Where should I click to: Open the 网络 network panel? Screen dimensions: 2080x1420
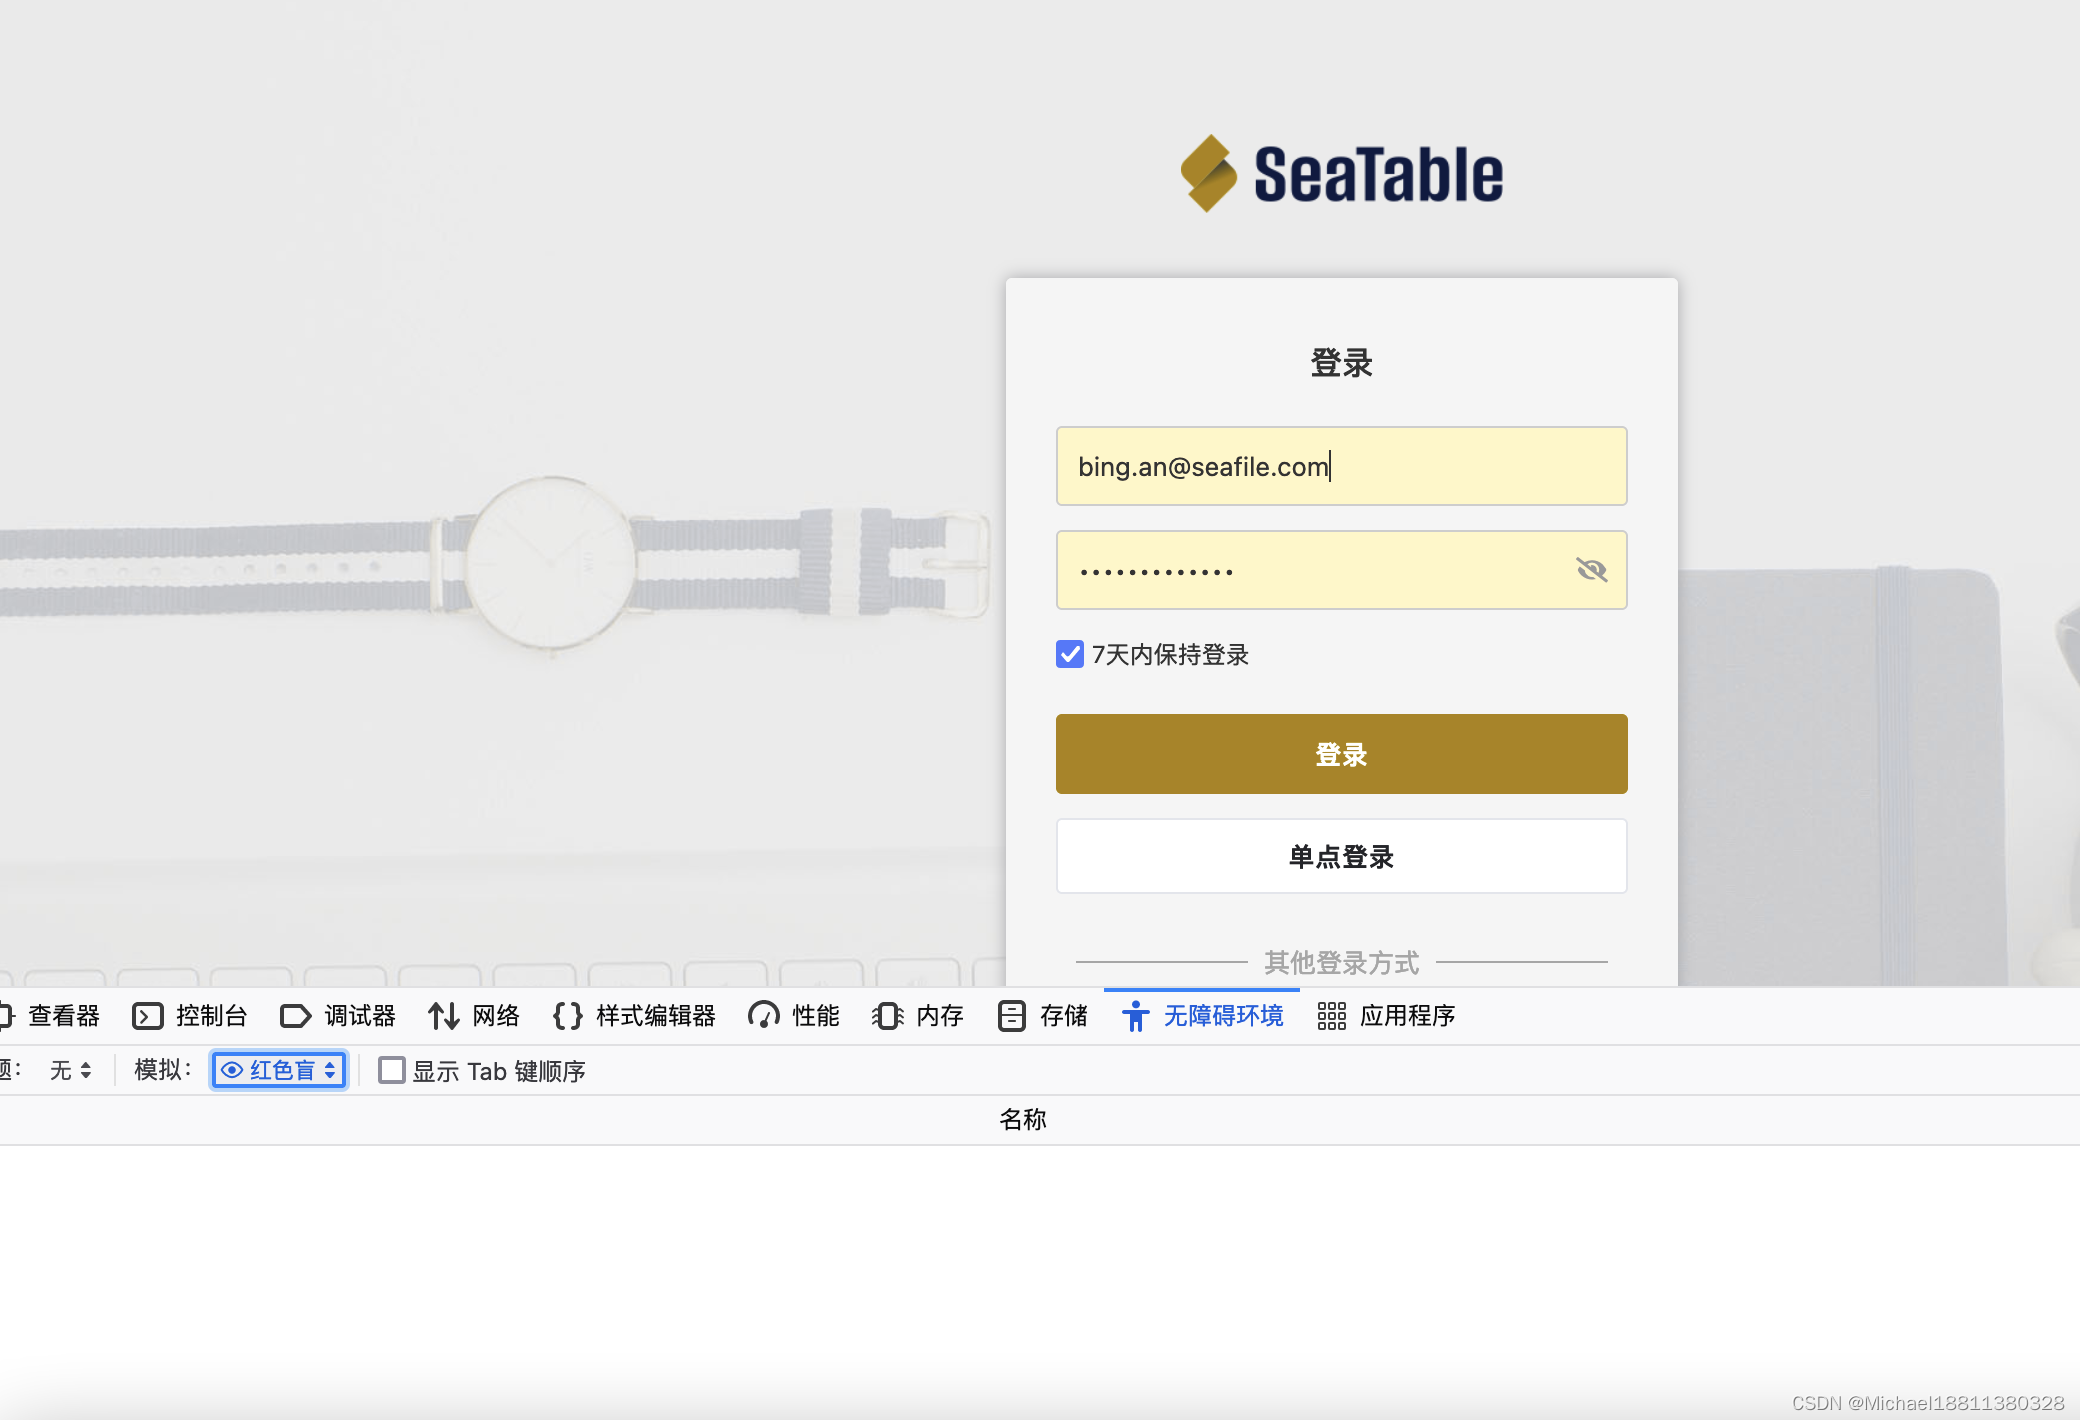[495, 1015]
